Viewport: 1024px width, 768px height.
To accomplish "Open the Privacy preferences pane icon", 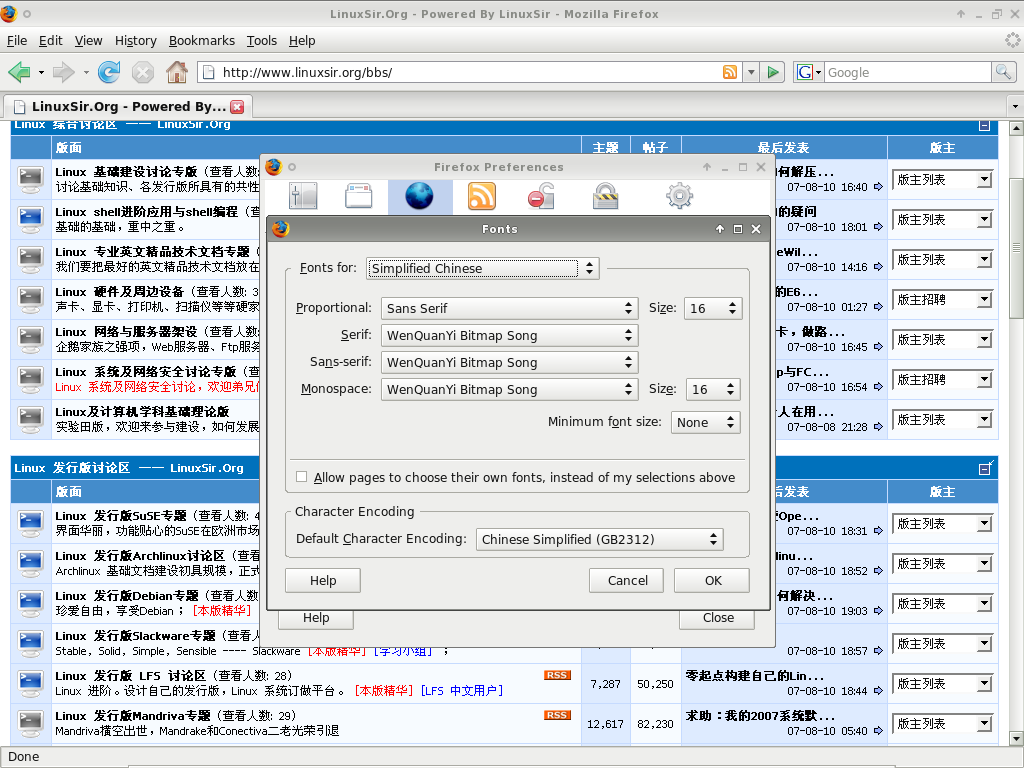I will click(541, 196).
